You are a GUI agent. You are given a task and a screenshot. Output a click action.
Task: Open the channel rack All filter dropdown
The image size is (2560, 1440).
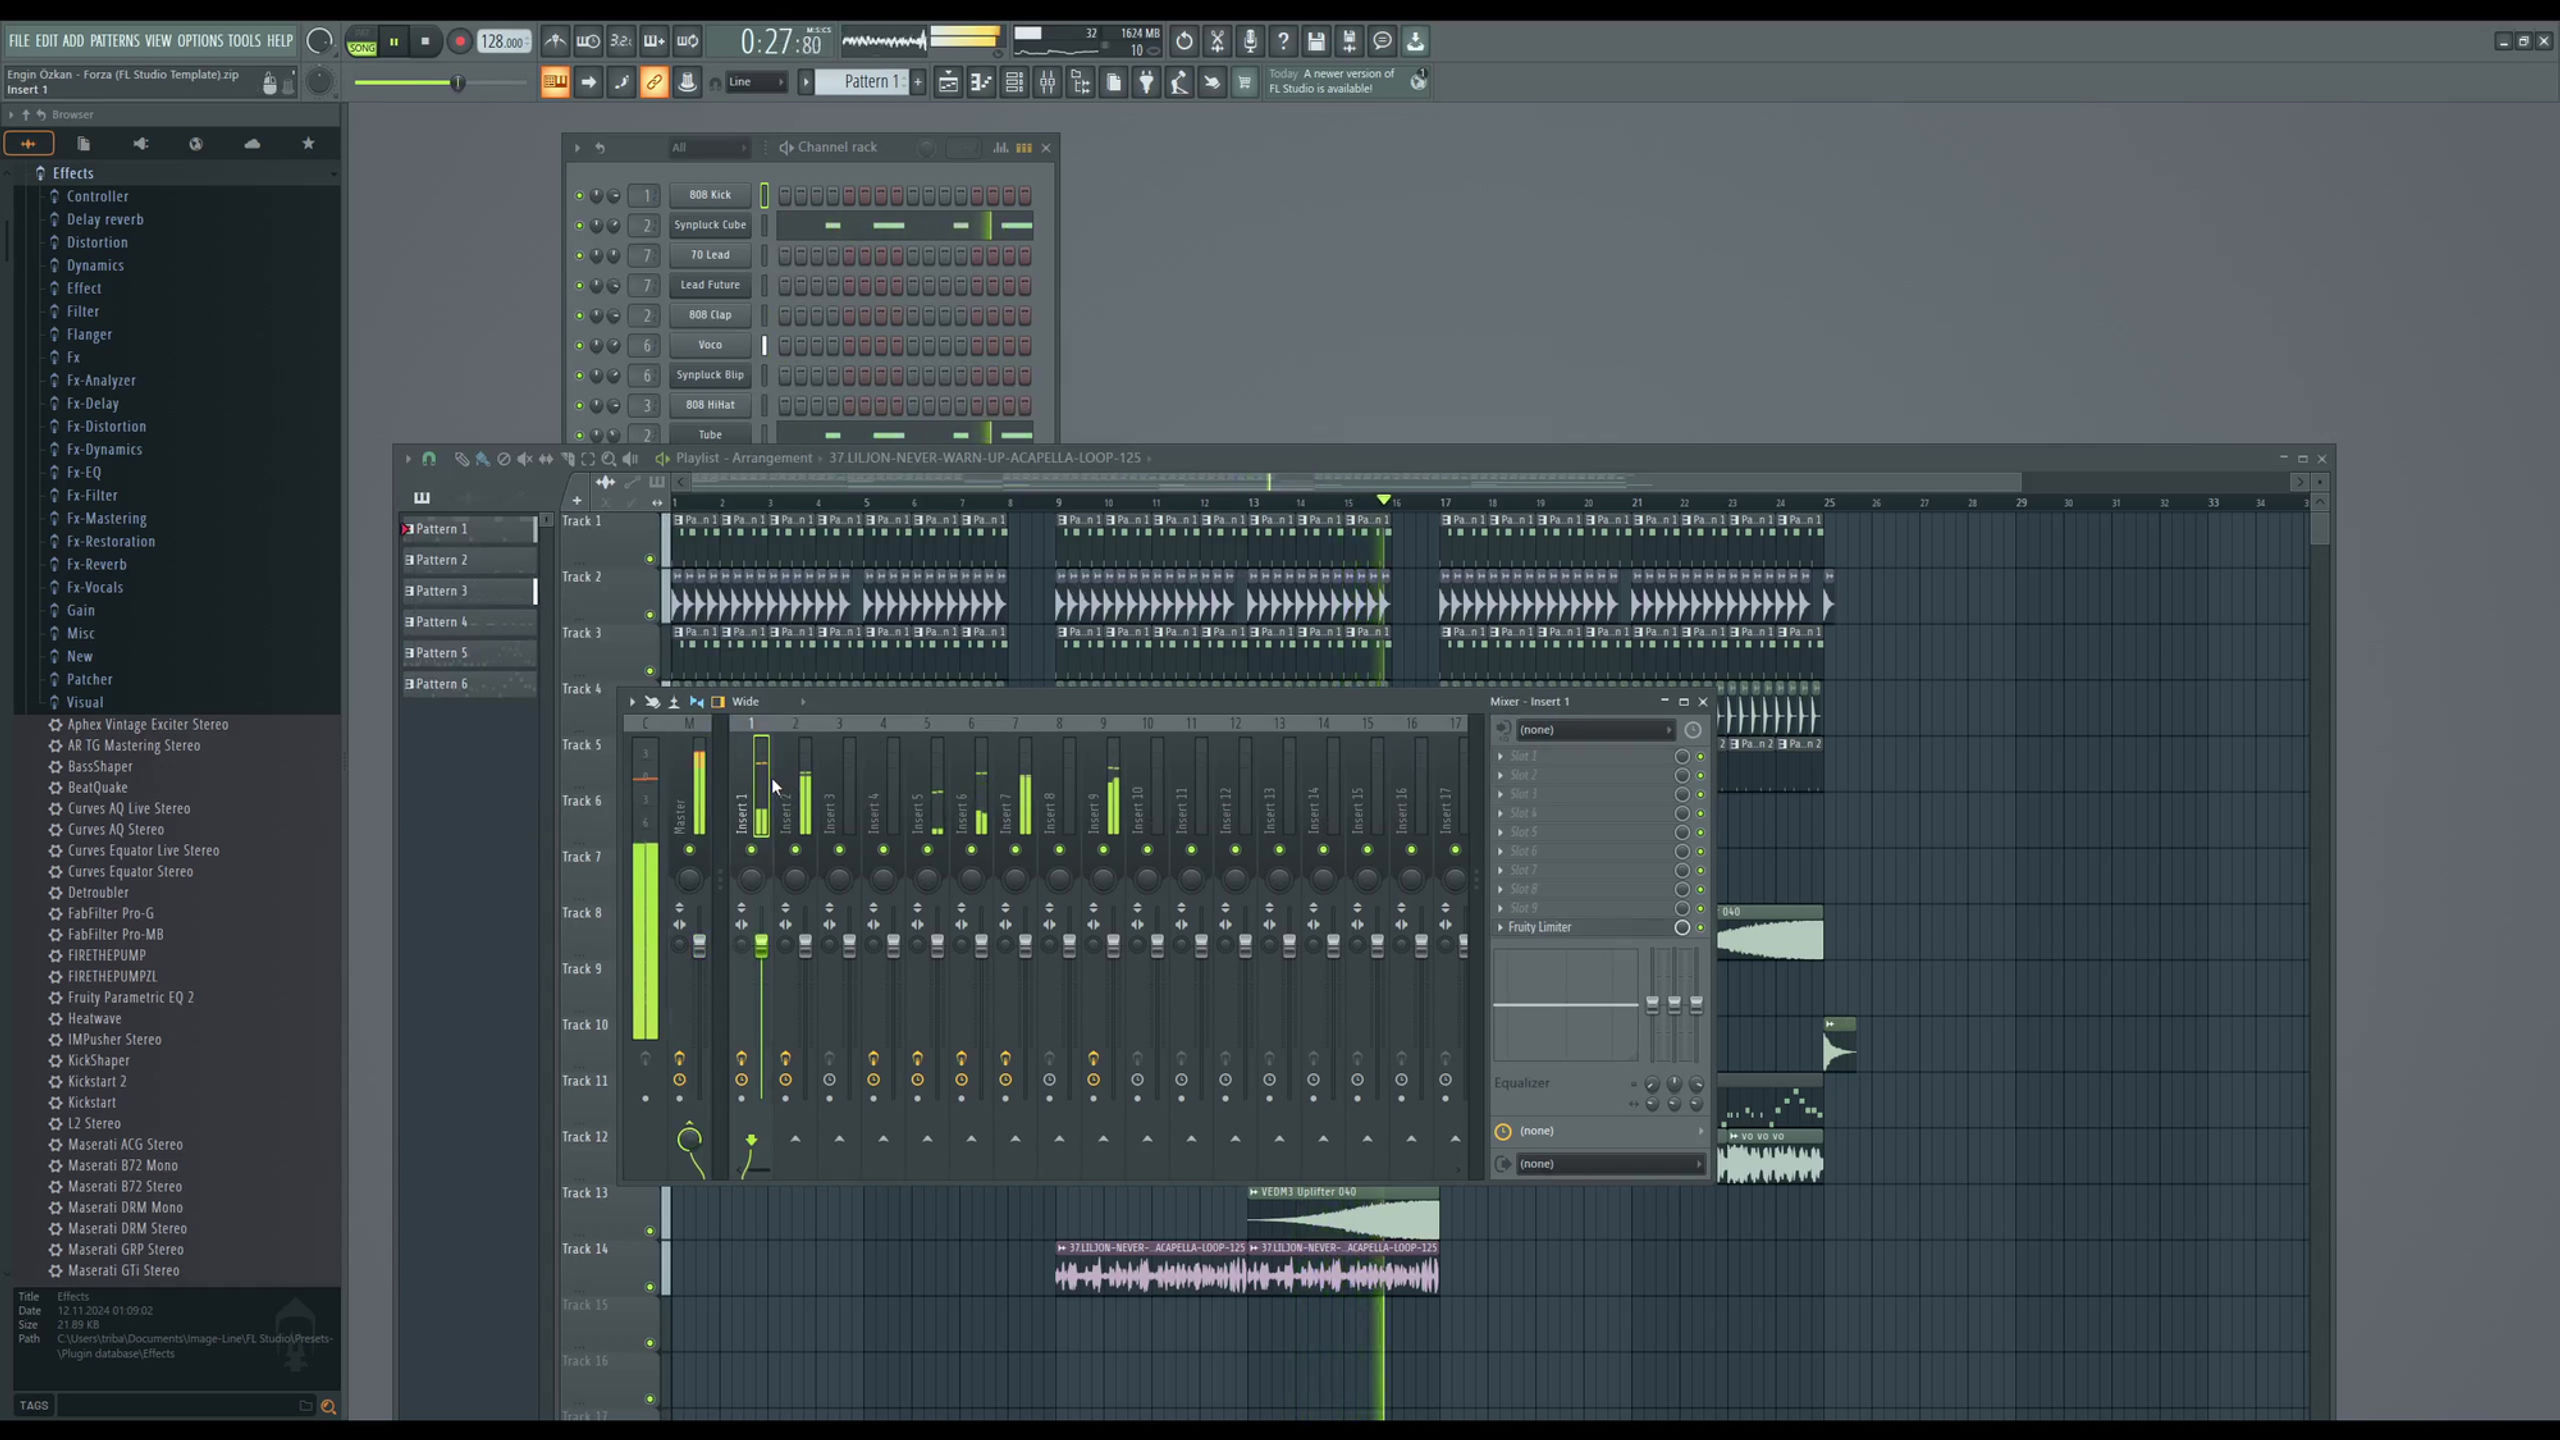click(x=707, y=148)
